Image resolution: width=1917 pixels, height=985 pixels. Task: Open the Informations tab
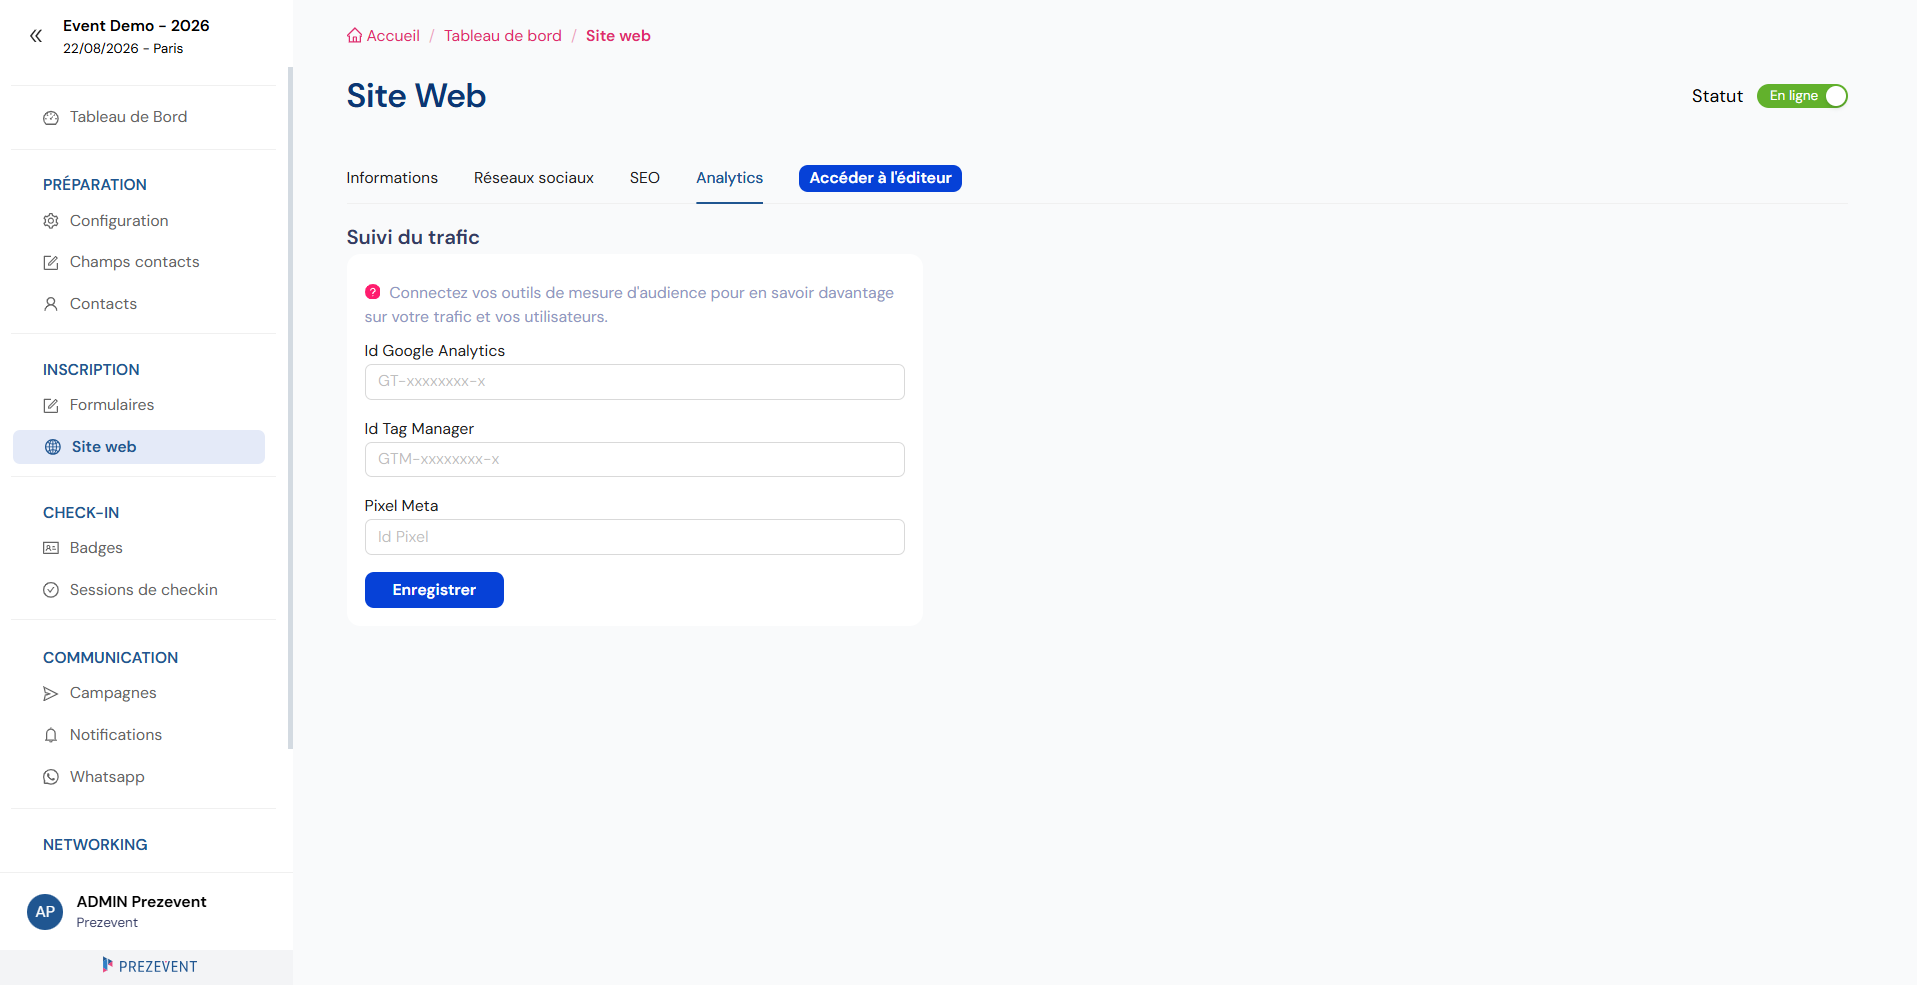click(x=392, y=178)
